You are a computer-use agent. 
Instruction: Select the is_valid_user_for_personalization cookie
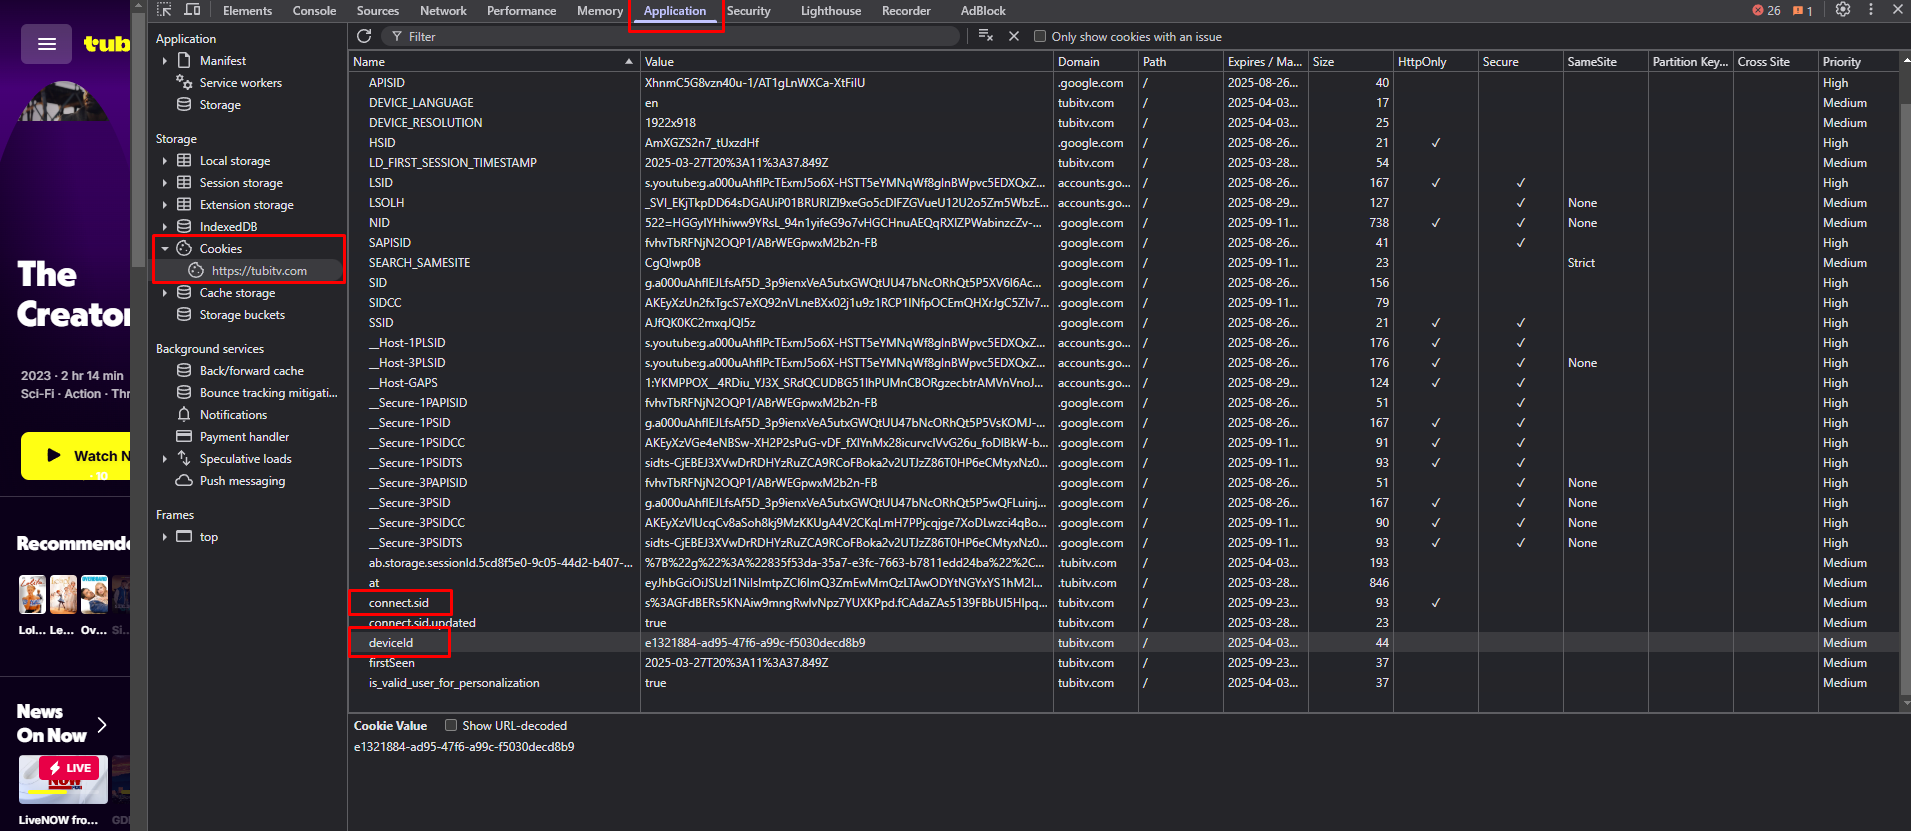(x=1123, y=683)
